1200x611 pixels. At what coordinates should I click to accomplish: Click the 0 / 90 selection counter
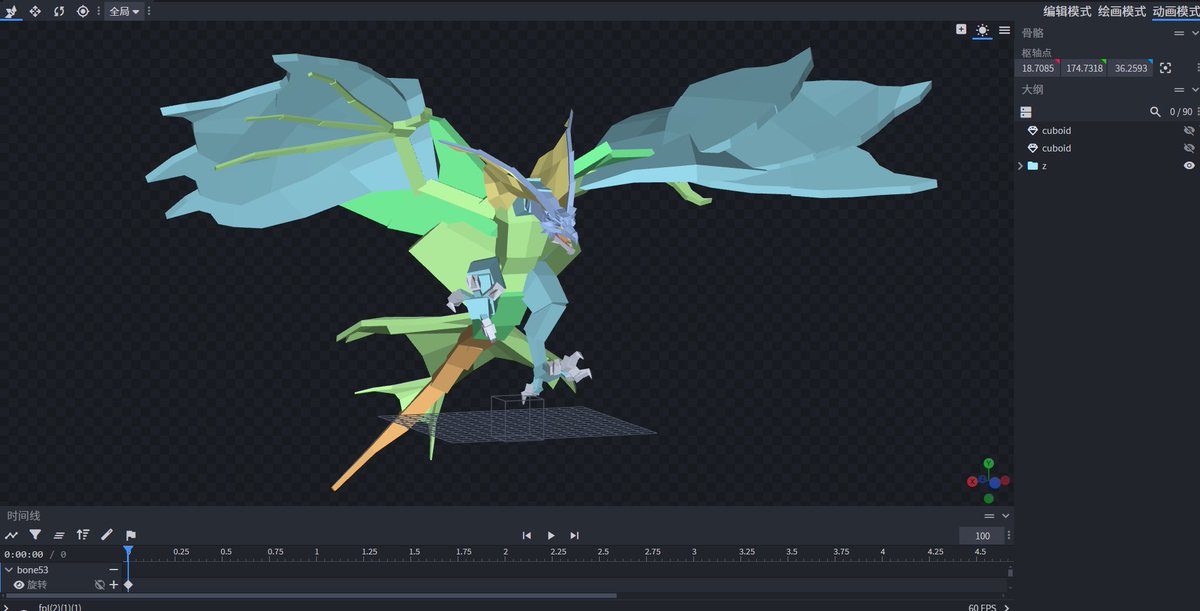click(1181, 112)
